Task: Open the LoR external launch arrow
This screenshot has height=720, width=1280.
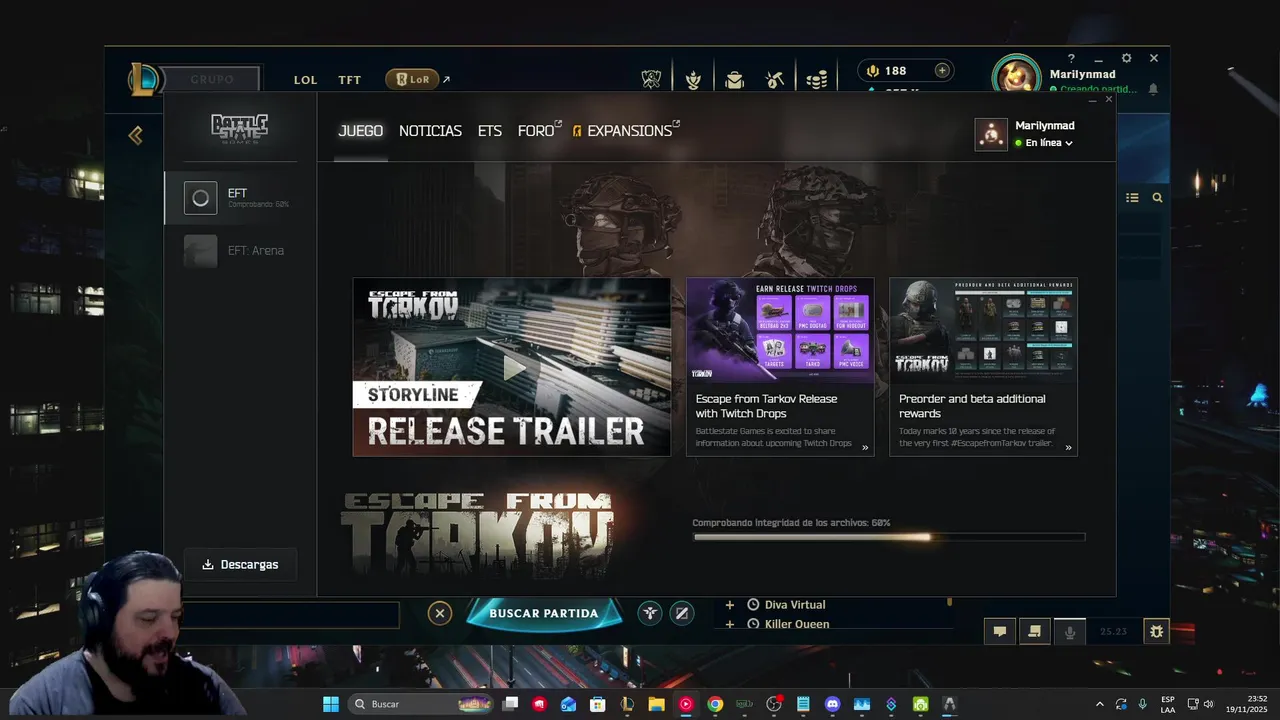Action: [x=446, y=79]
